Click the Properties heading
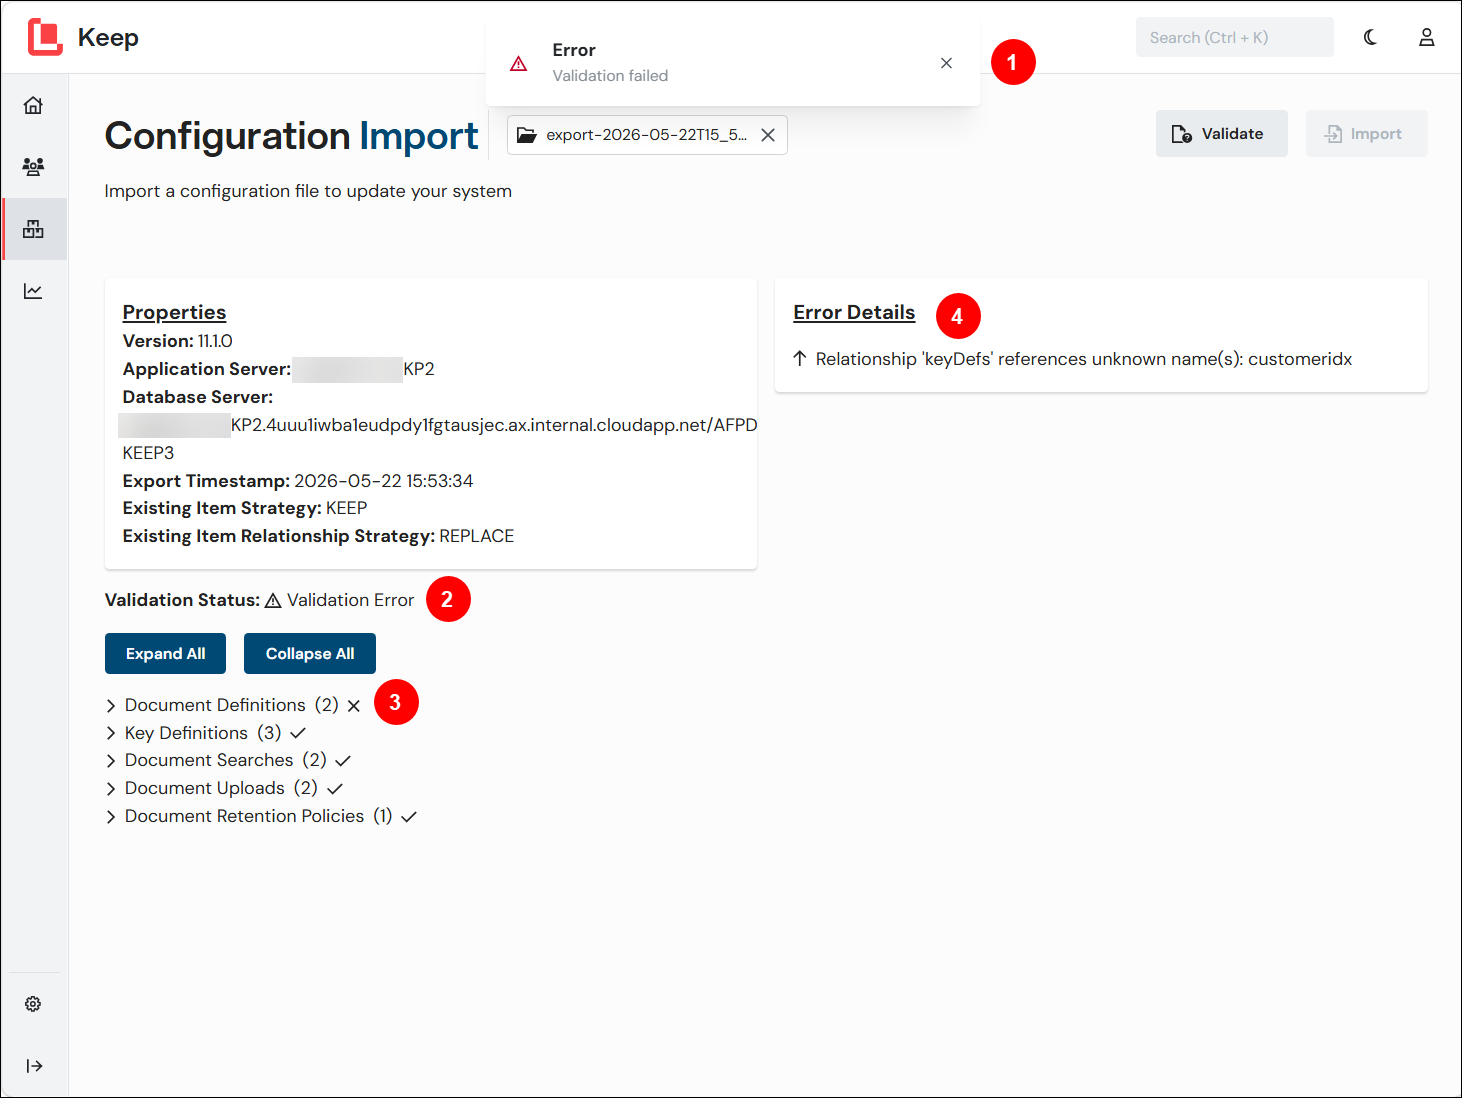The width and height of the screenshot is (1462, 1098). pyautogui.click(x=174, y=312)
